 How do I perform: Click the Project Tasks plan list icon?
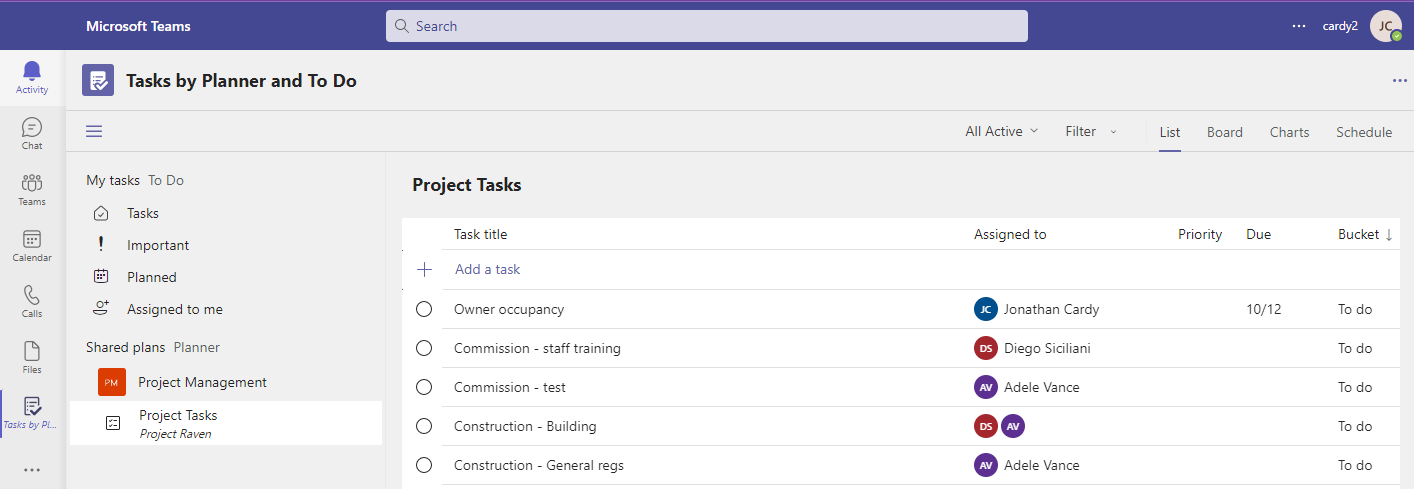coord(113,423)
